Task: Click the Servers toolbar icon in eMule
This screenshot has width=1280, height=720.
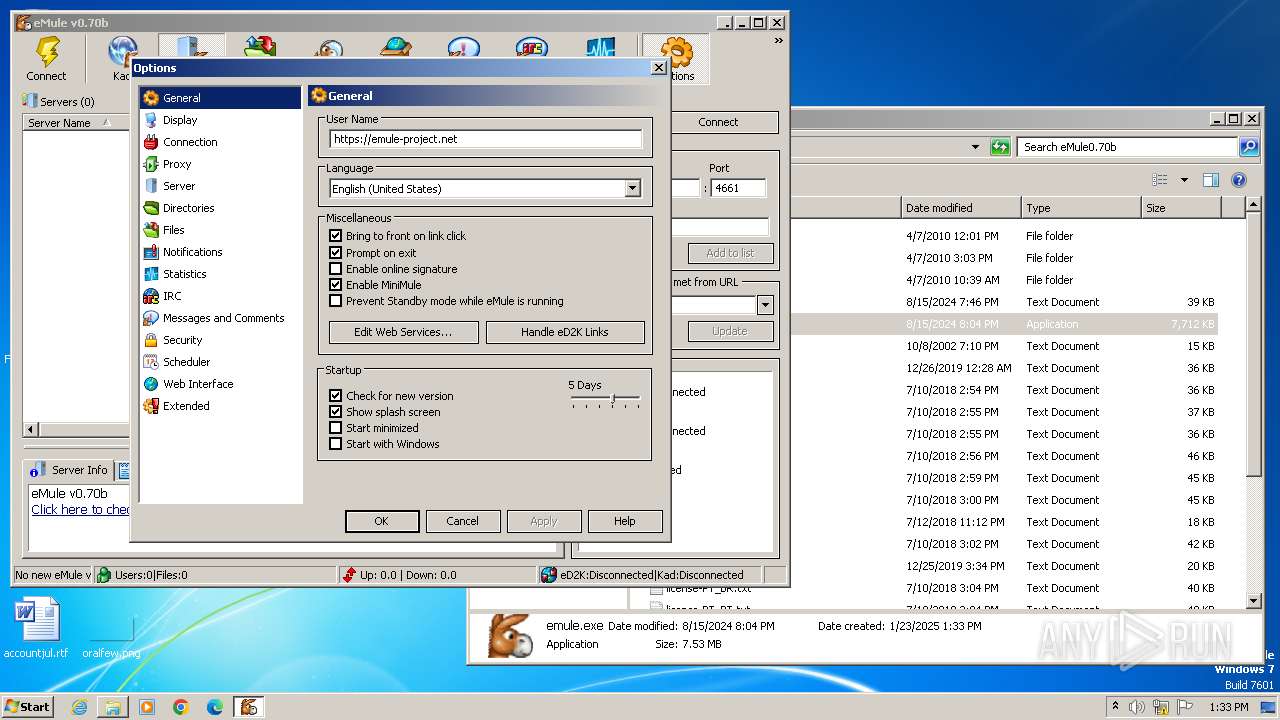Action: 192,47
